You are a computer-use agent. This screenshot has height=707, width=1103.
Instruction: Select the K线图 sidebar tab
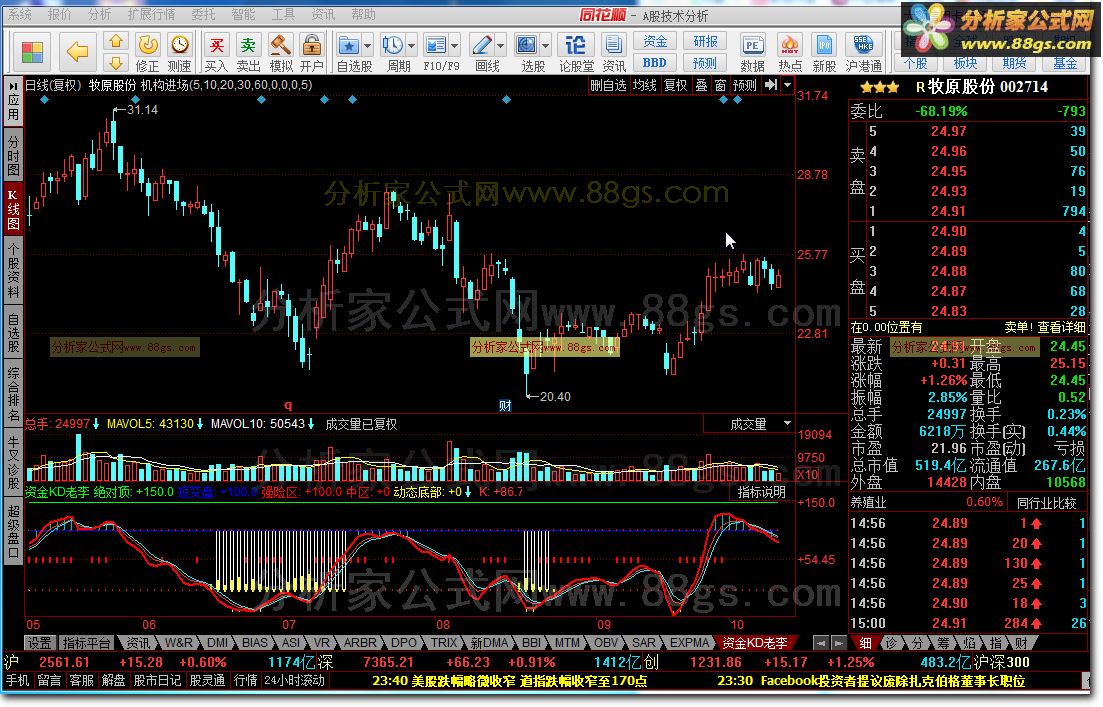(x=13, y=208)
